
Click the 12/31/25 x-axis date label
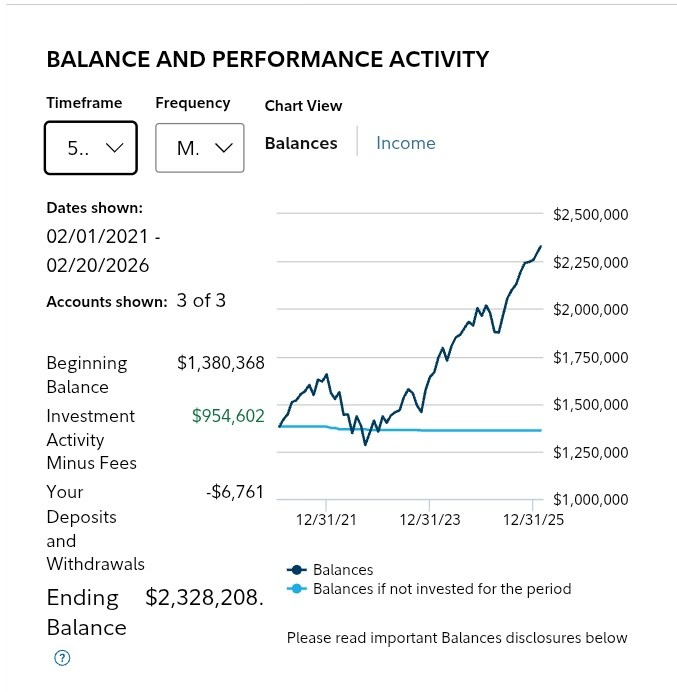[x=533, y=519]
